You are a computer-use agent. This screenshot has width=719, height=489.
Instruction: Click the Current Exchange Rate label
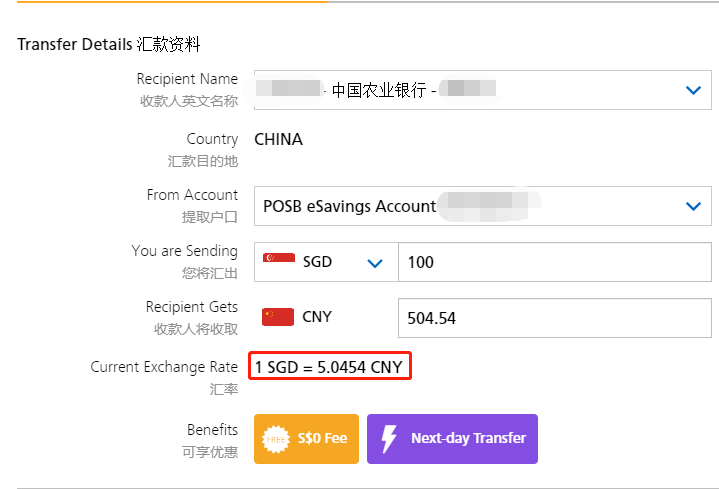pos(164,367)
